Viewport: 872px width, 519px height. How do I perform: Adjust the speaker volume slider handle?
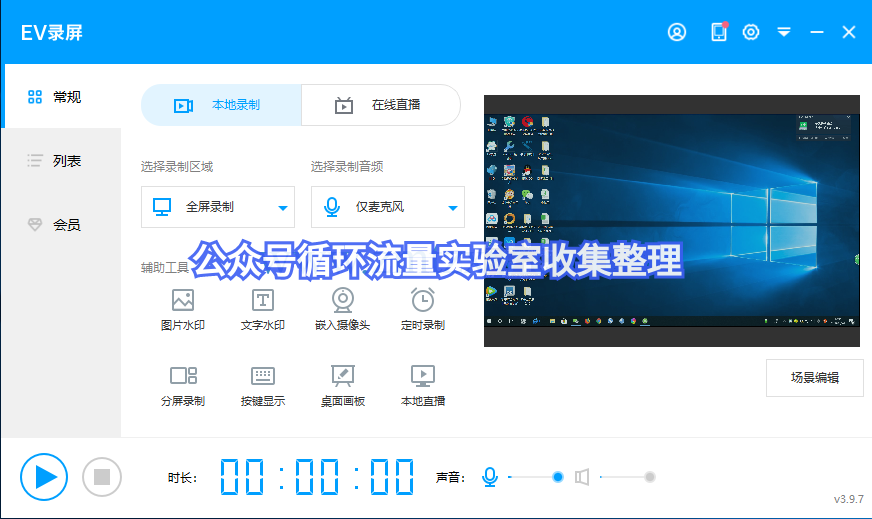pos(650,477)
